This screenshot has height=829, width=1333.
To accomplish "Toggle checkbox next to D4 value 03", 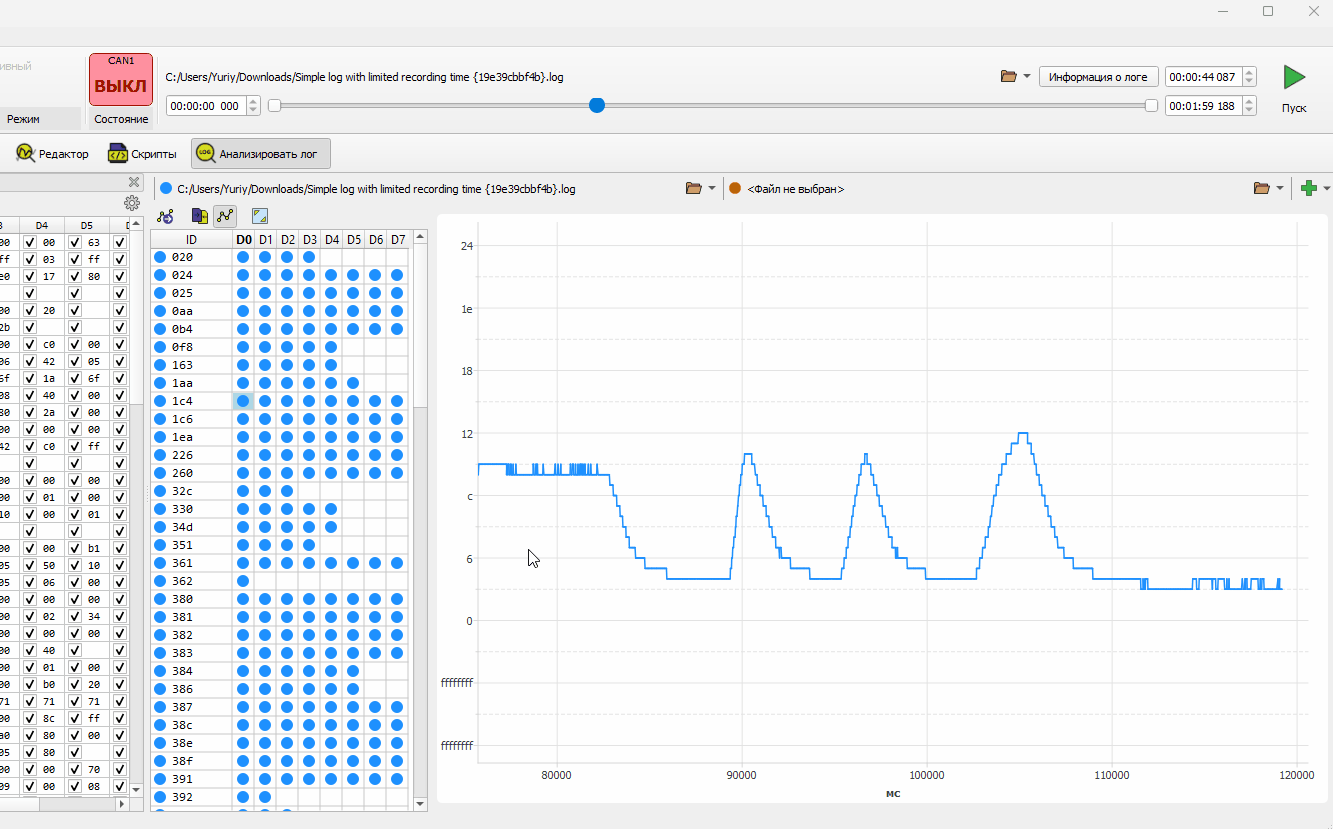I will (x=30, y=259).
